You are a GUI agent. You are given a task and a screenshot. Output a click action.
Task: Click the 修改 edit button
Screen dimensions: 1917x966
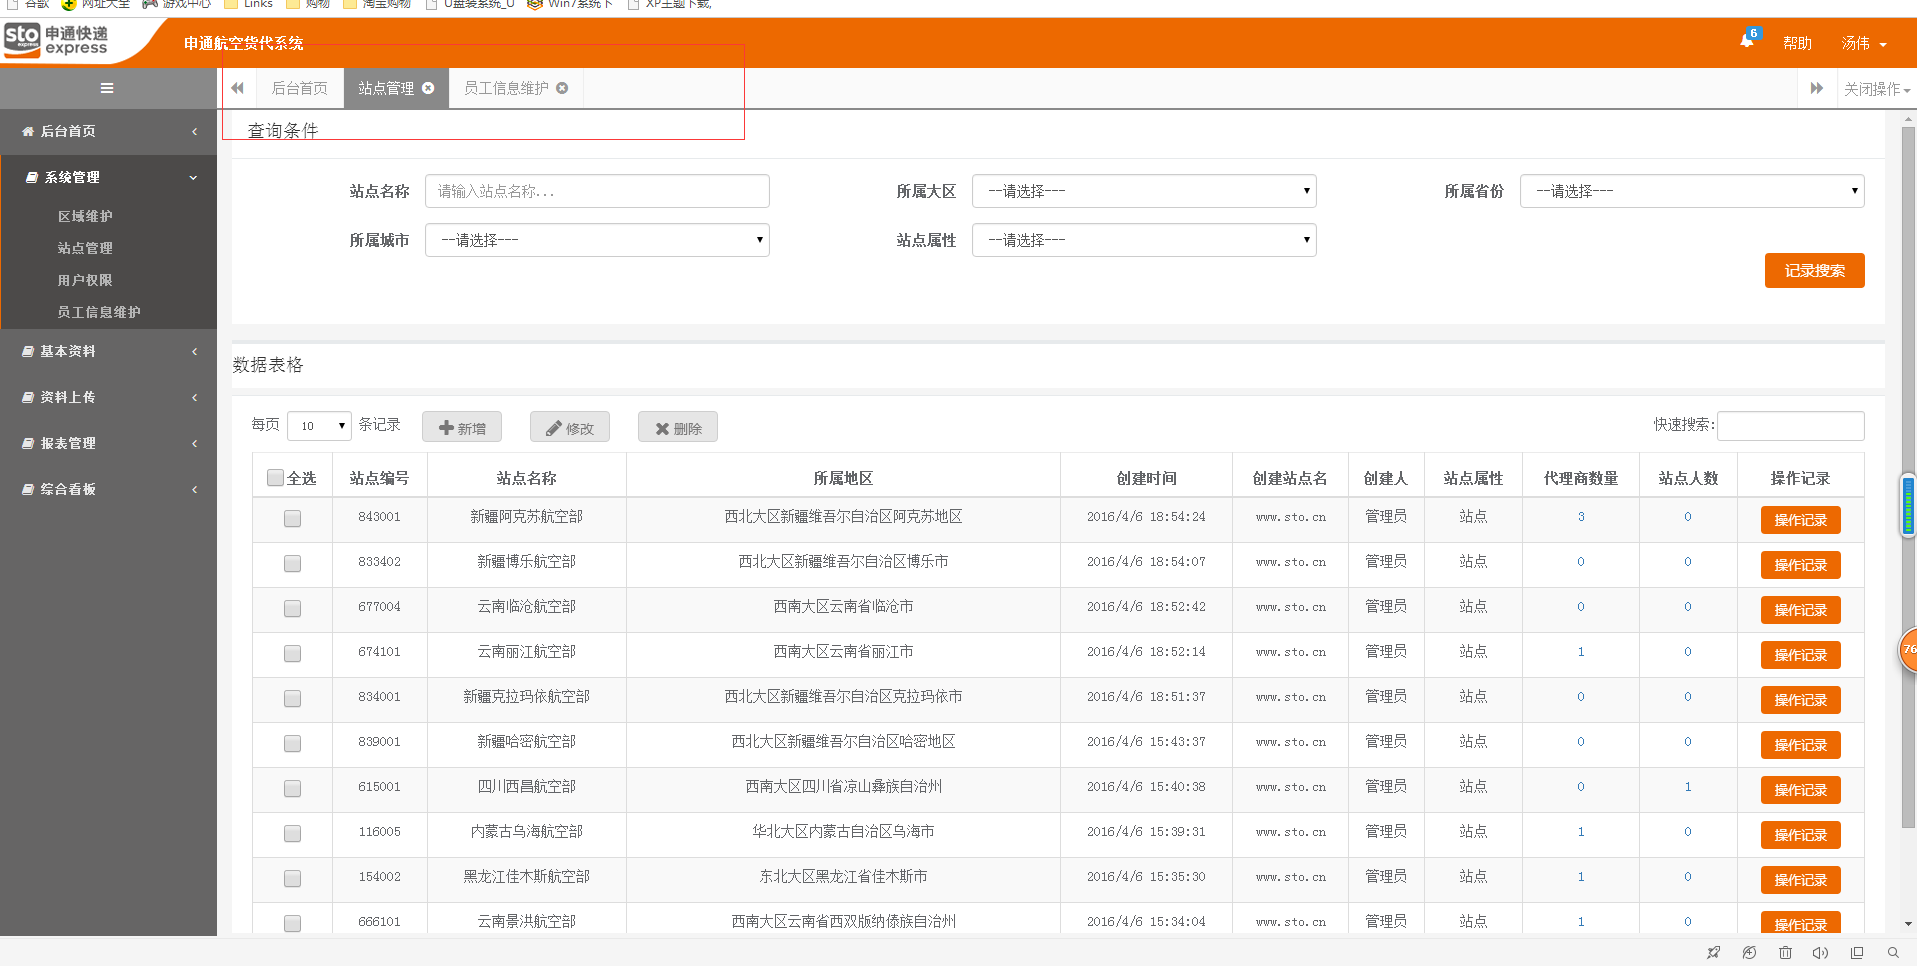(x=570, y=427)
